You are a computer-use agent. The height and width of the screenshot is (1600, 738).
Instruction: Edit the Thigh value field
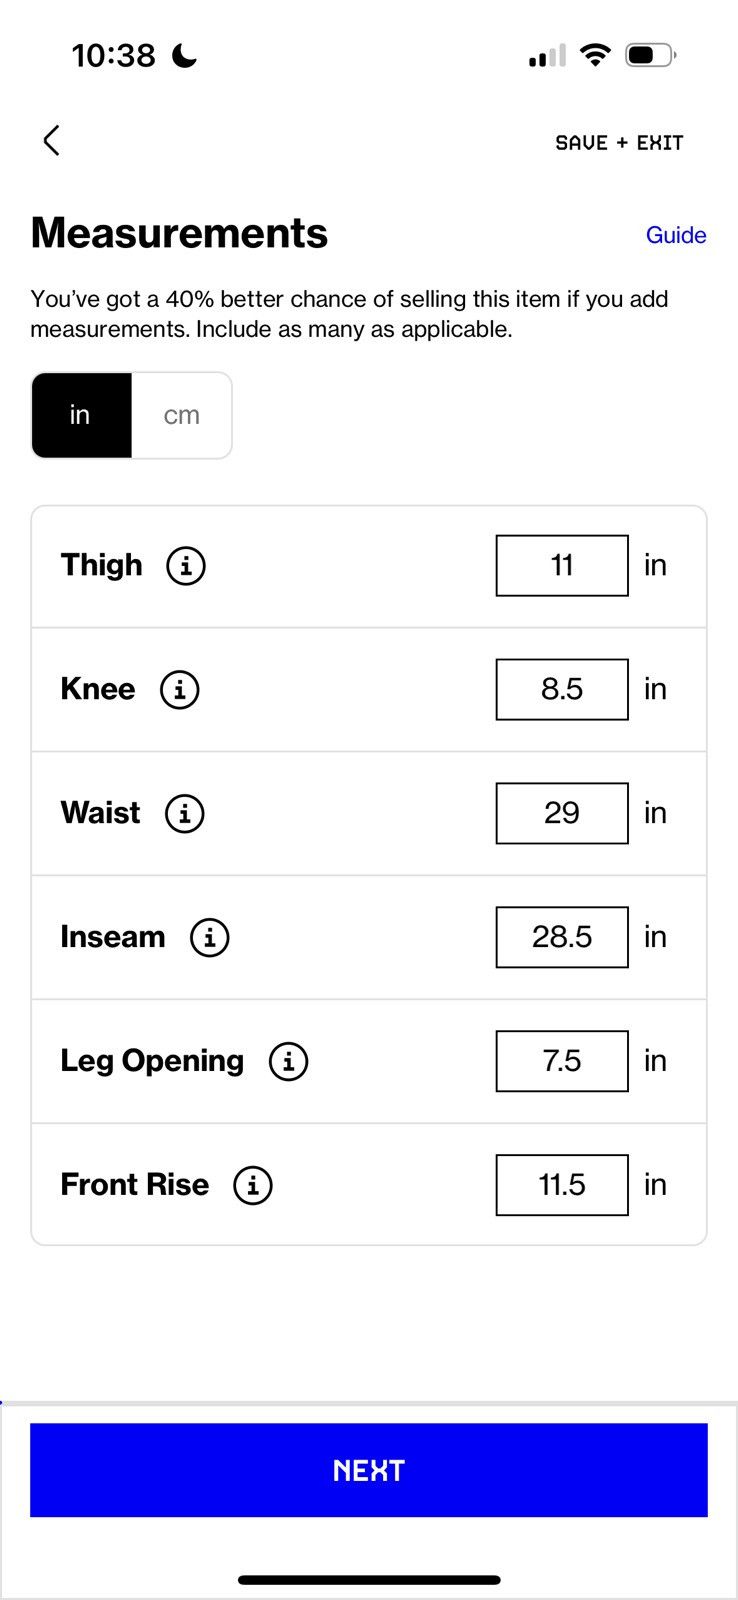click(x=562, y=566)
